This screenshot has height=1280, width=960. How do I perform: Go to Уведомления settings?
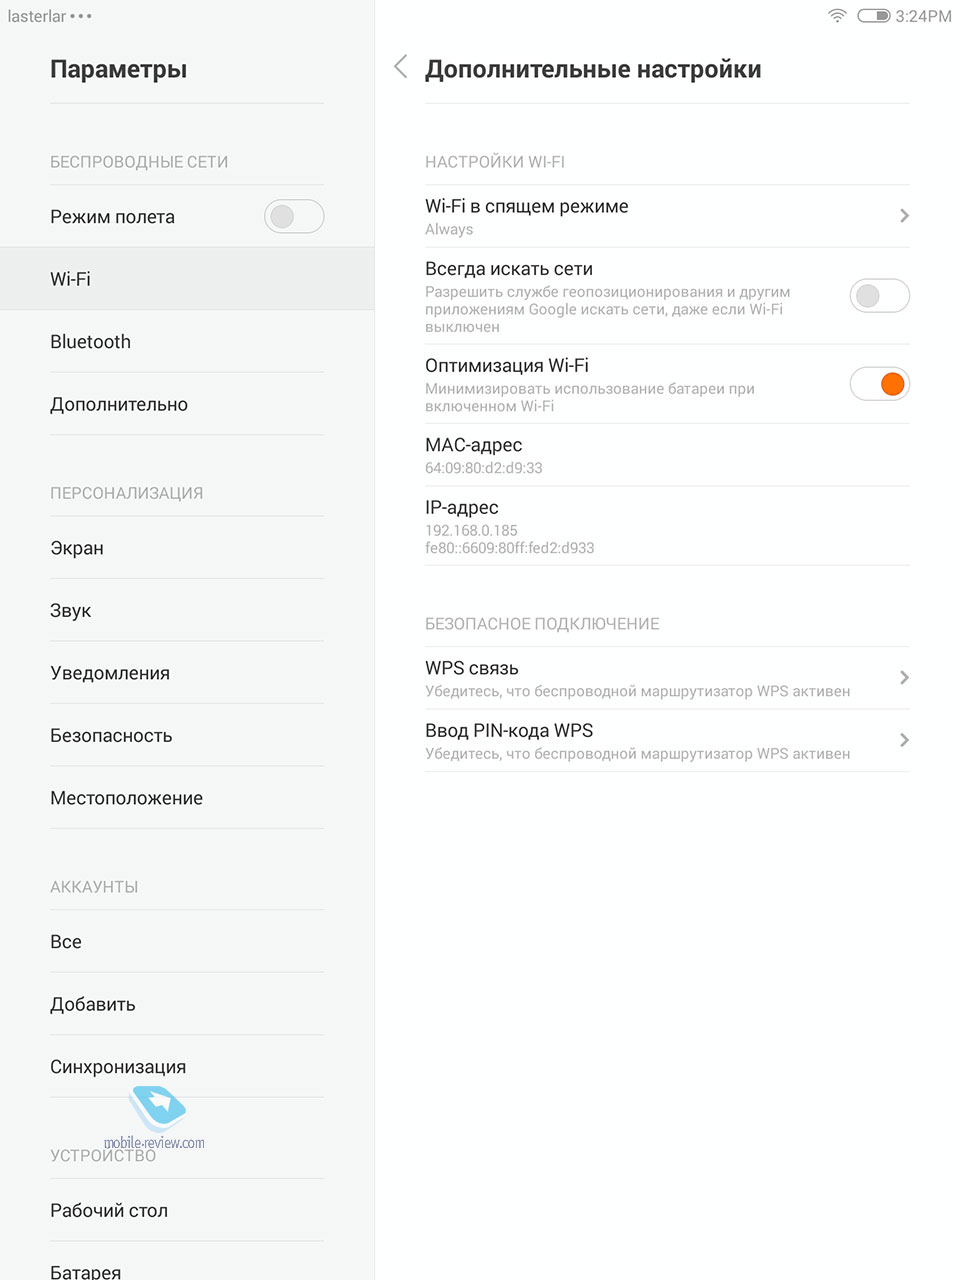click(187, 673)
